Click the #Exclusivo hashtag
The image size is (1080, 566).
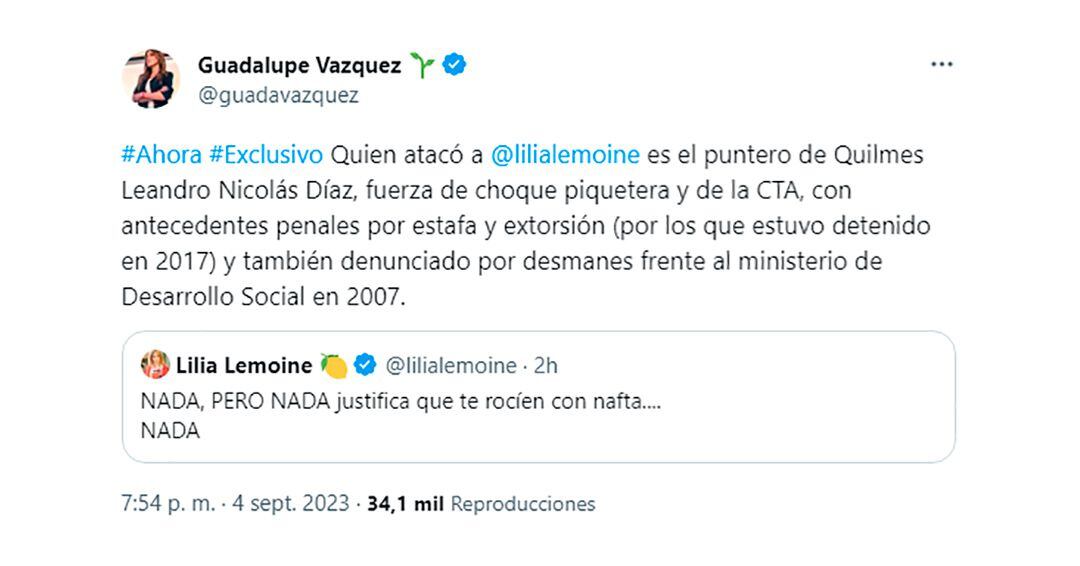pos(266,155)
